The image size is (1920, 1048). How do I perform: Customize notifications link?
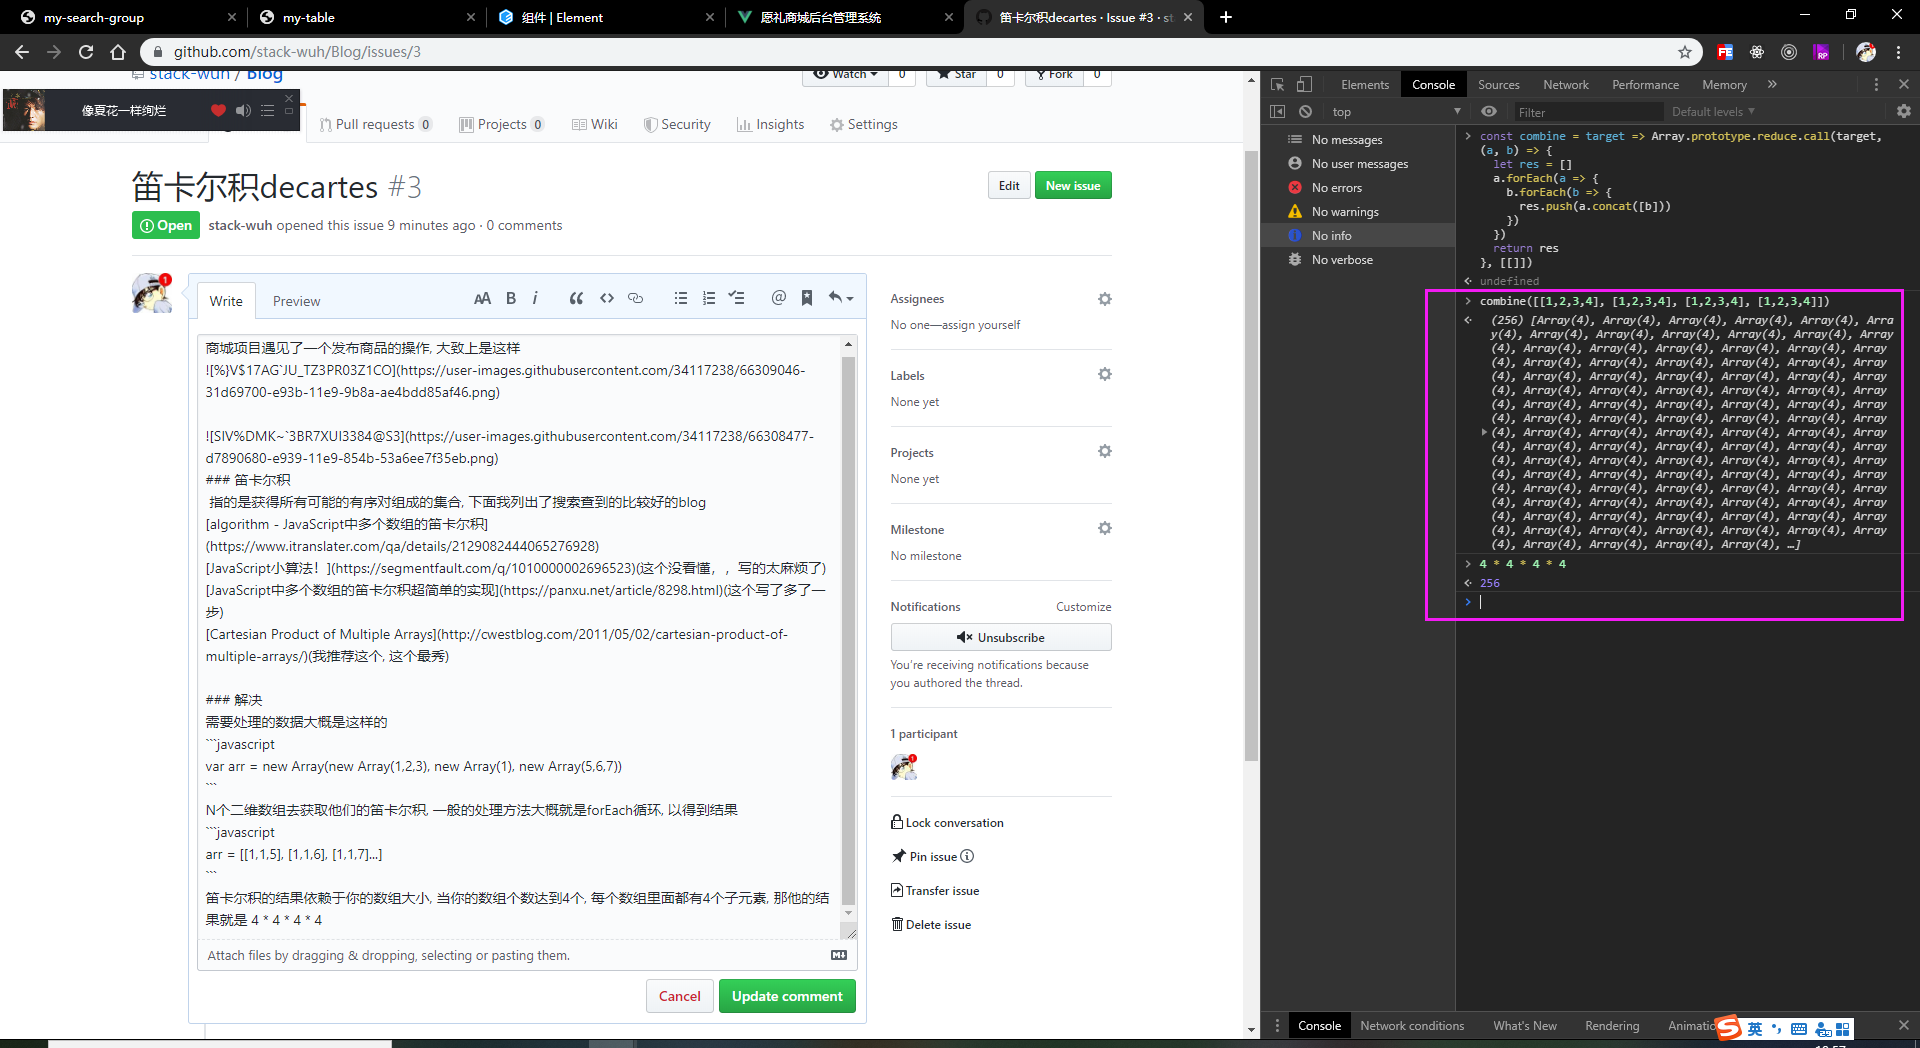[1083, 607]
